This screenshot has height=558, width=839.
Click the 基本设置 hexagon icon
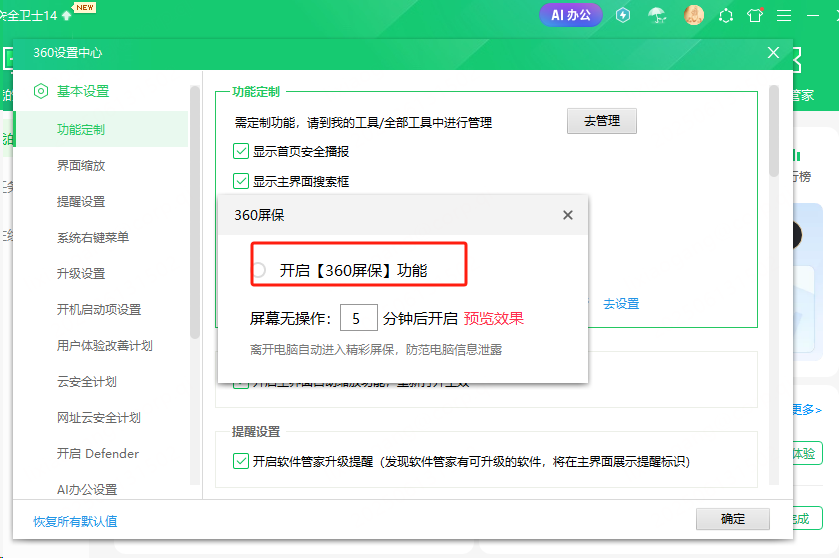click(x=41, y=91)
